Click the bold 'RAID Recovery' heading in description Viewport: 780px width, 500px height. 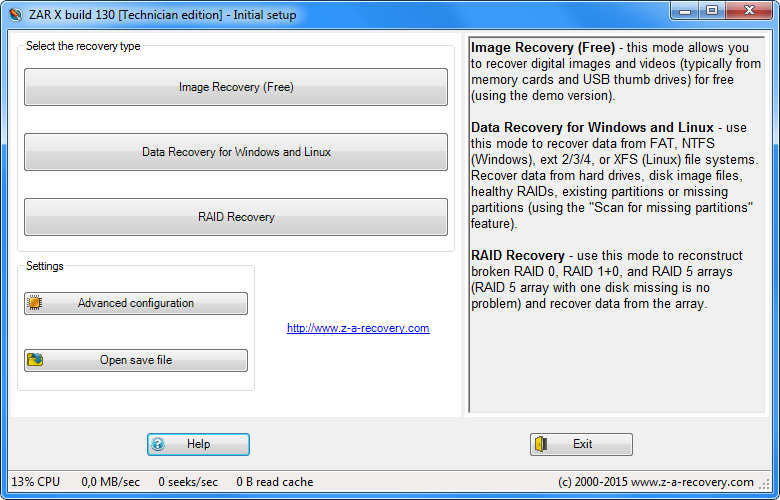coord(518,256)
